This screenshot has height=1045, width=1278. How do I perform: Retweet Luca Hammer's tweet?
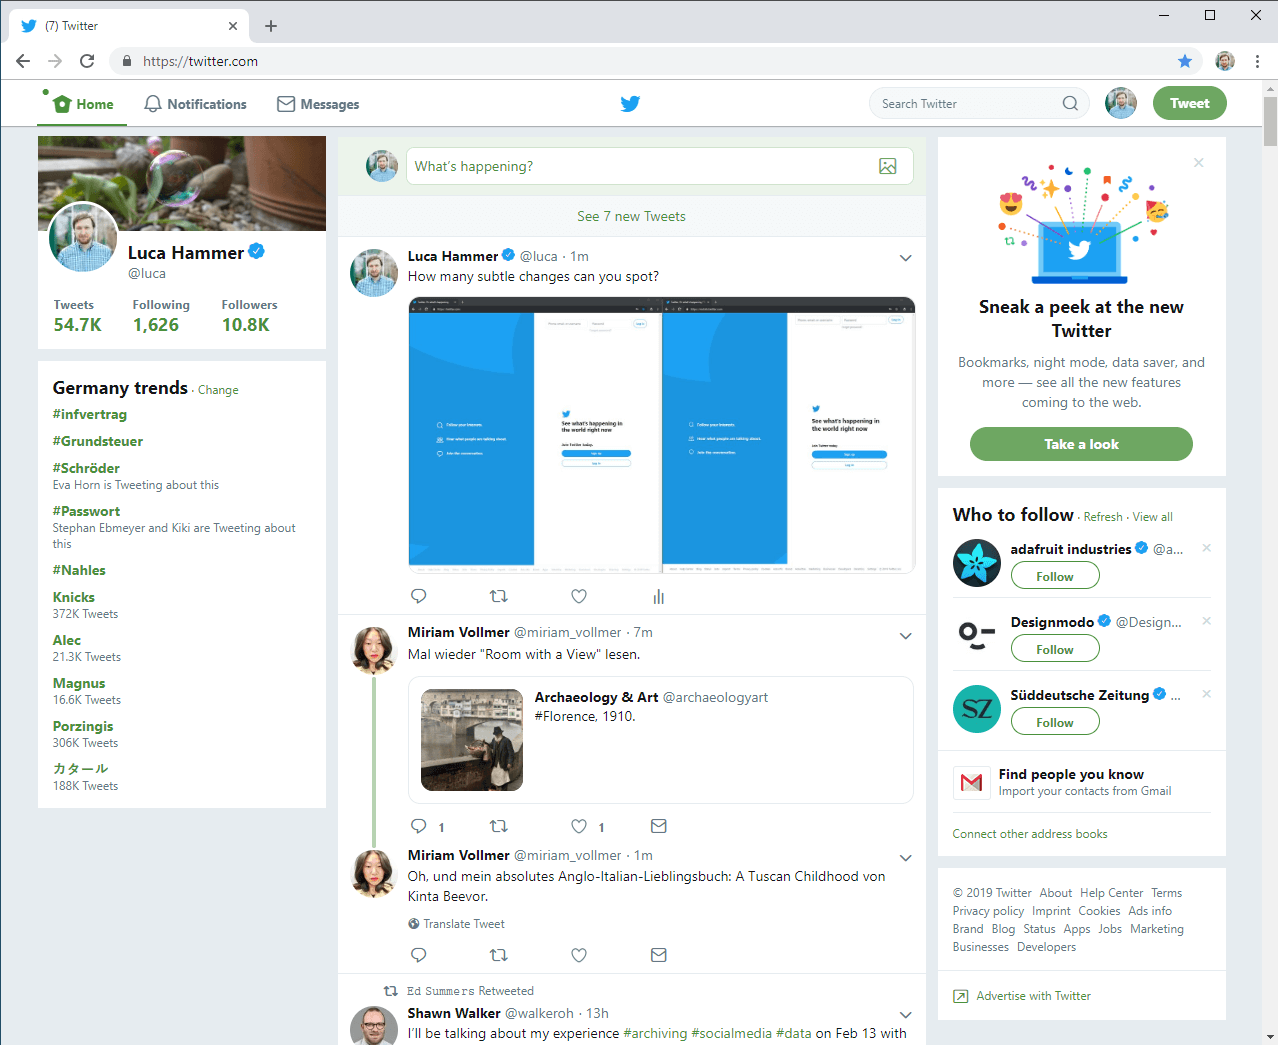tap(499, 596)
